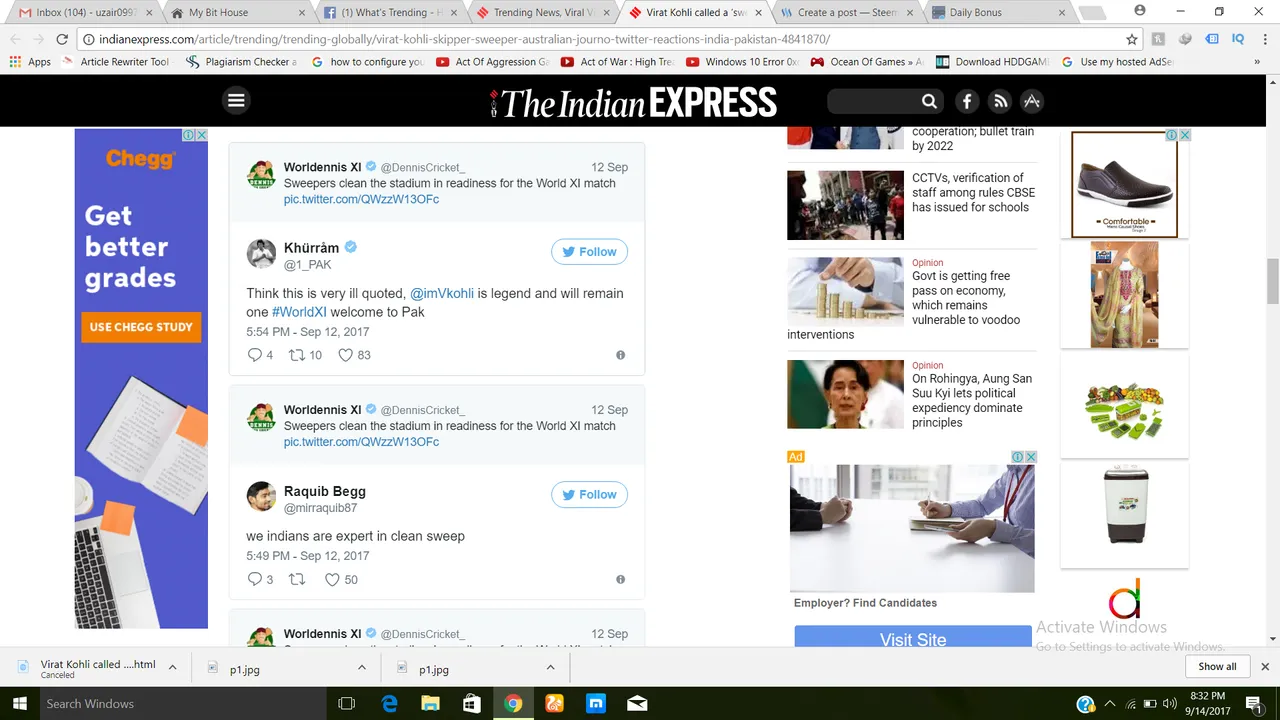Click Visit Site ad button

tap(913, 638)
